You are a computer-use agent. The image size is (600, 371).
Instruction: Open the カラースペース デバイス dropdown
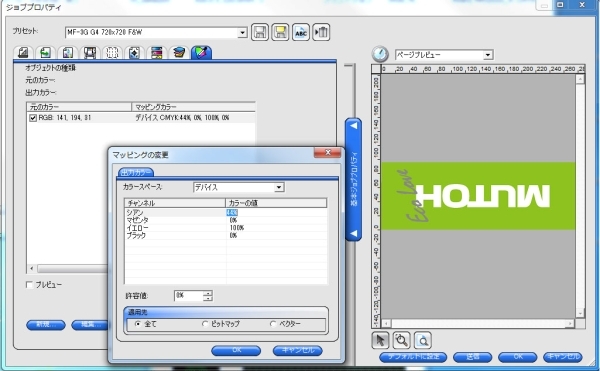(x=279, y=187)
